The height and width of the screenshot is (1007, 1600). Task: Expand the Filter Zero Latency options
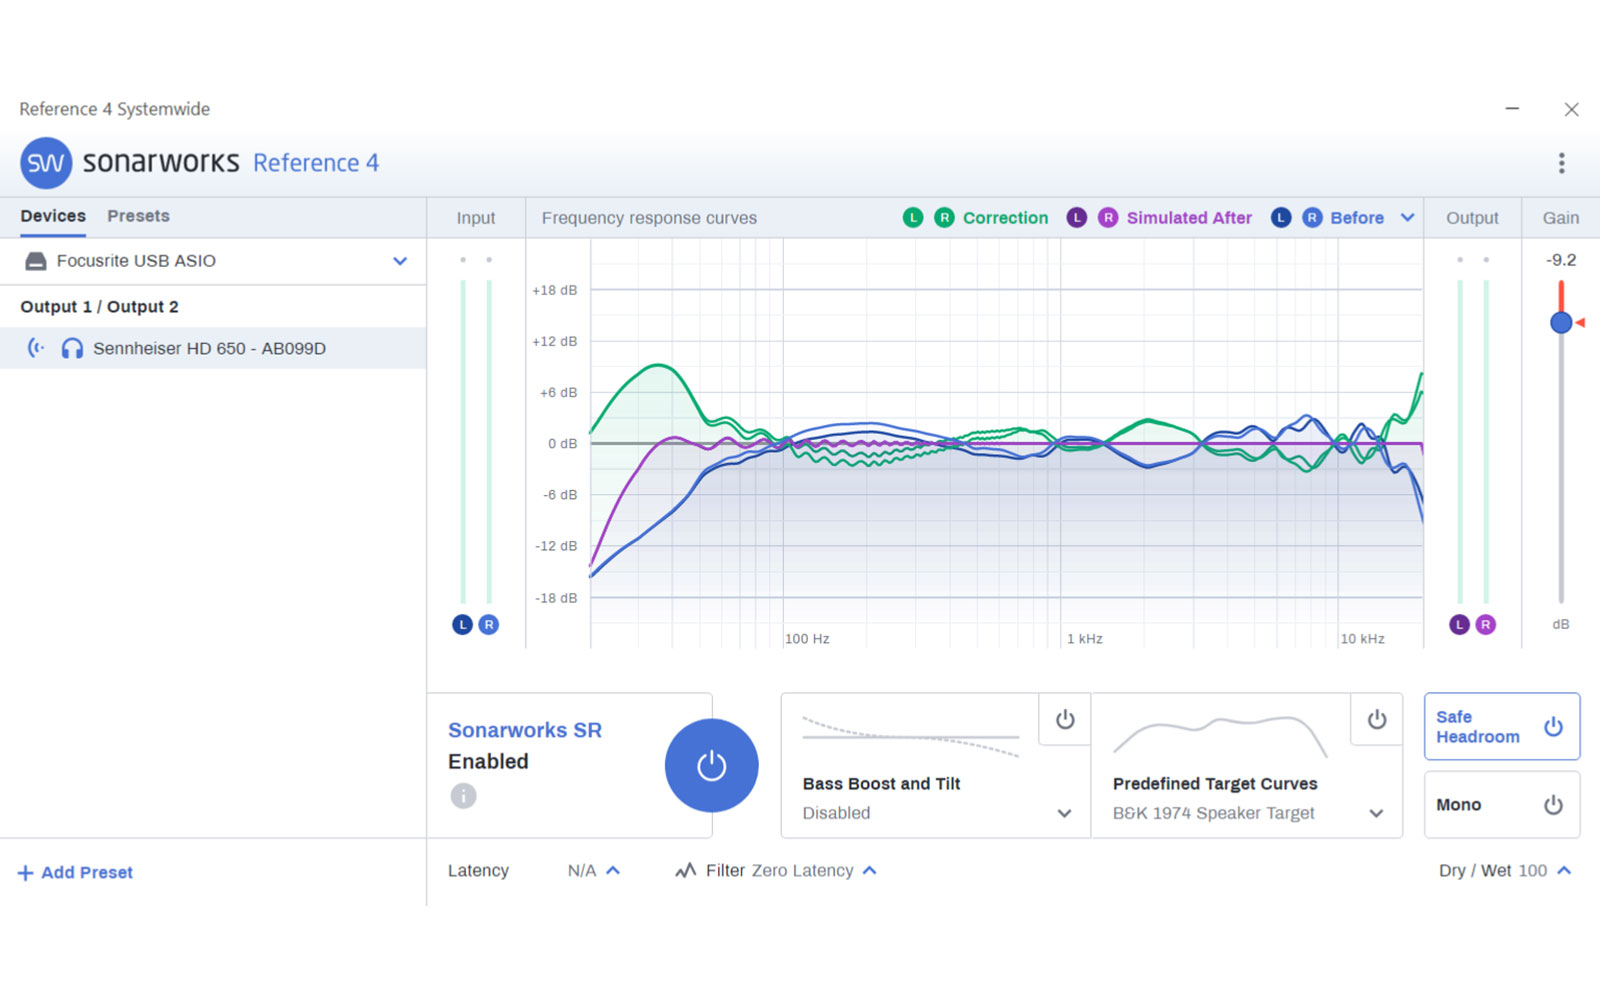tap(869, 870)
